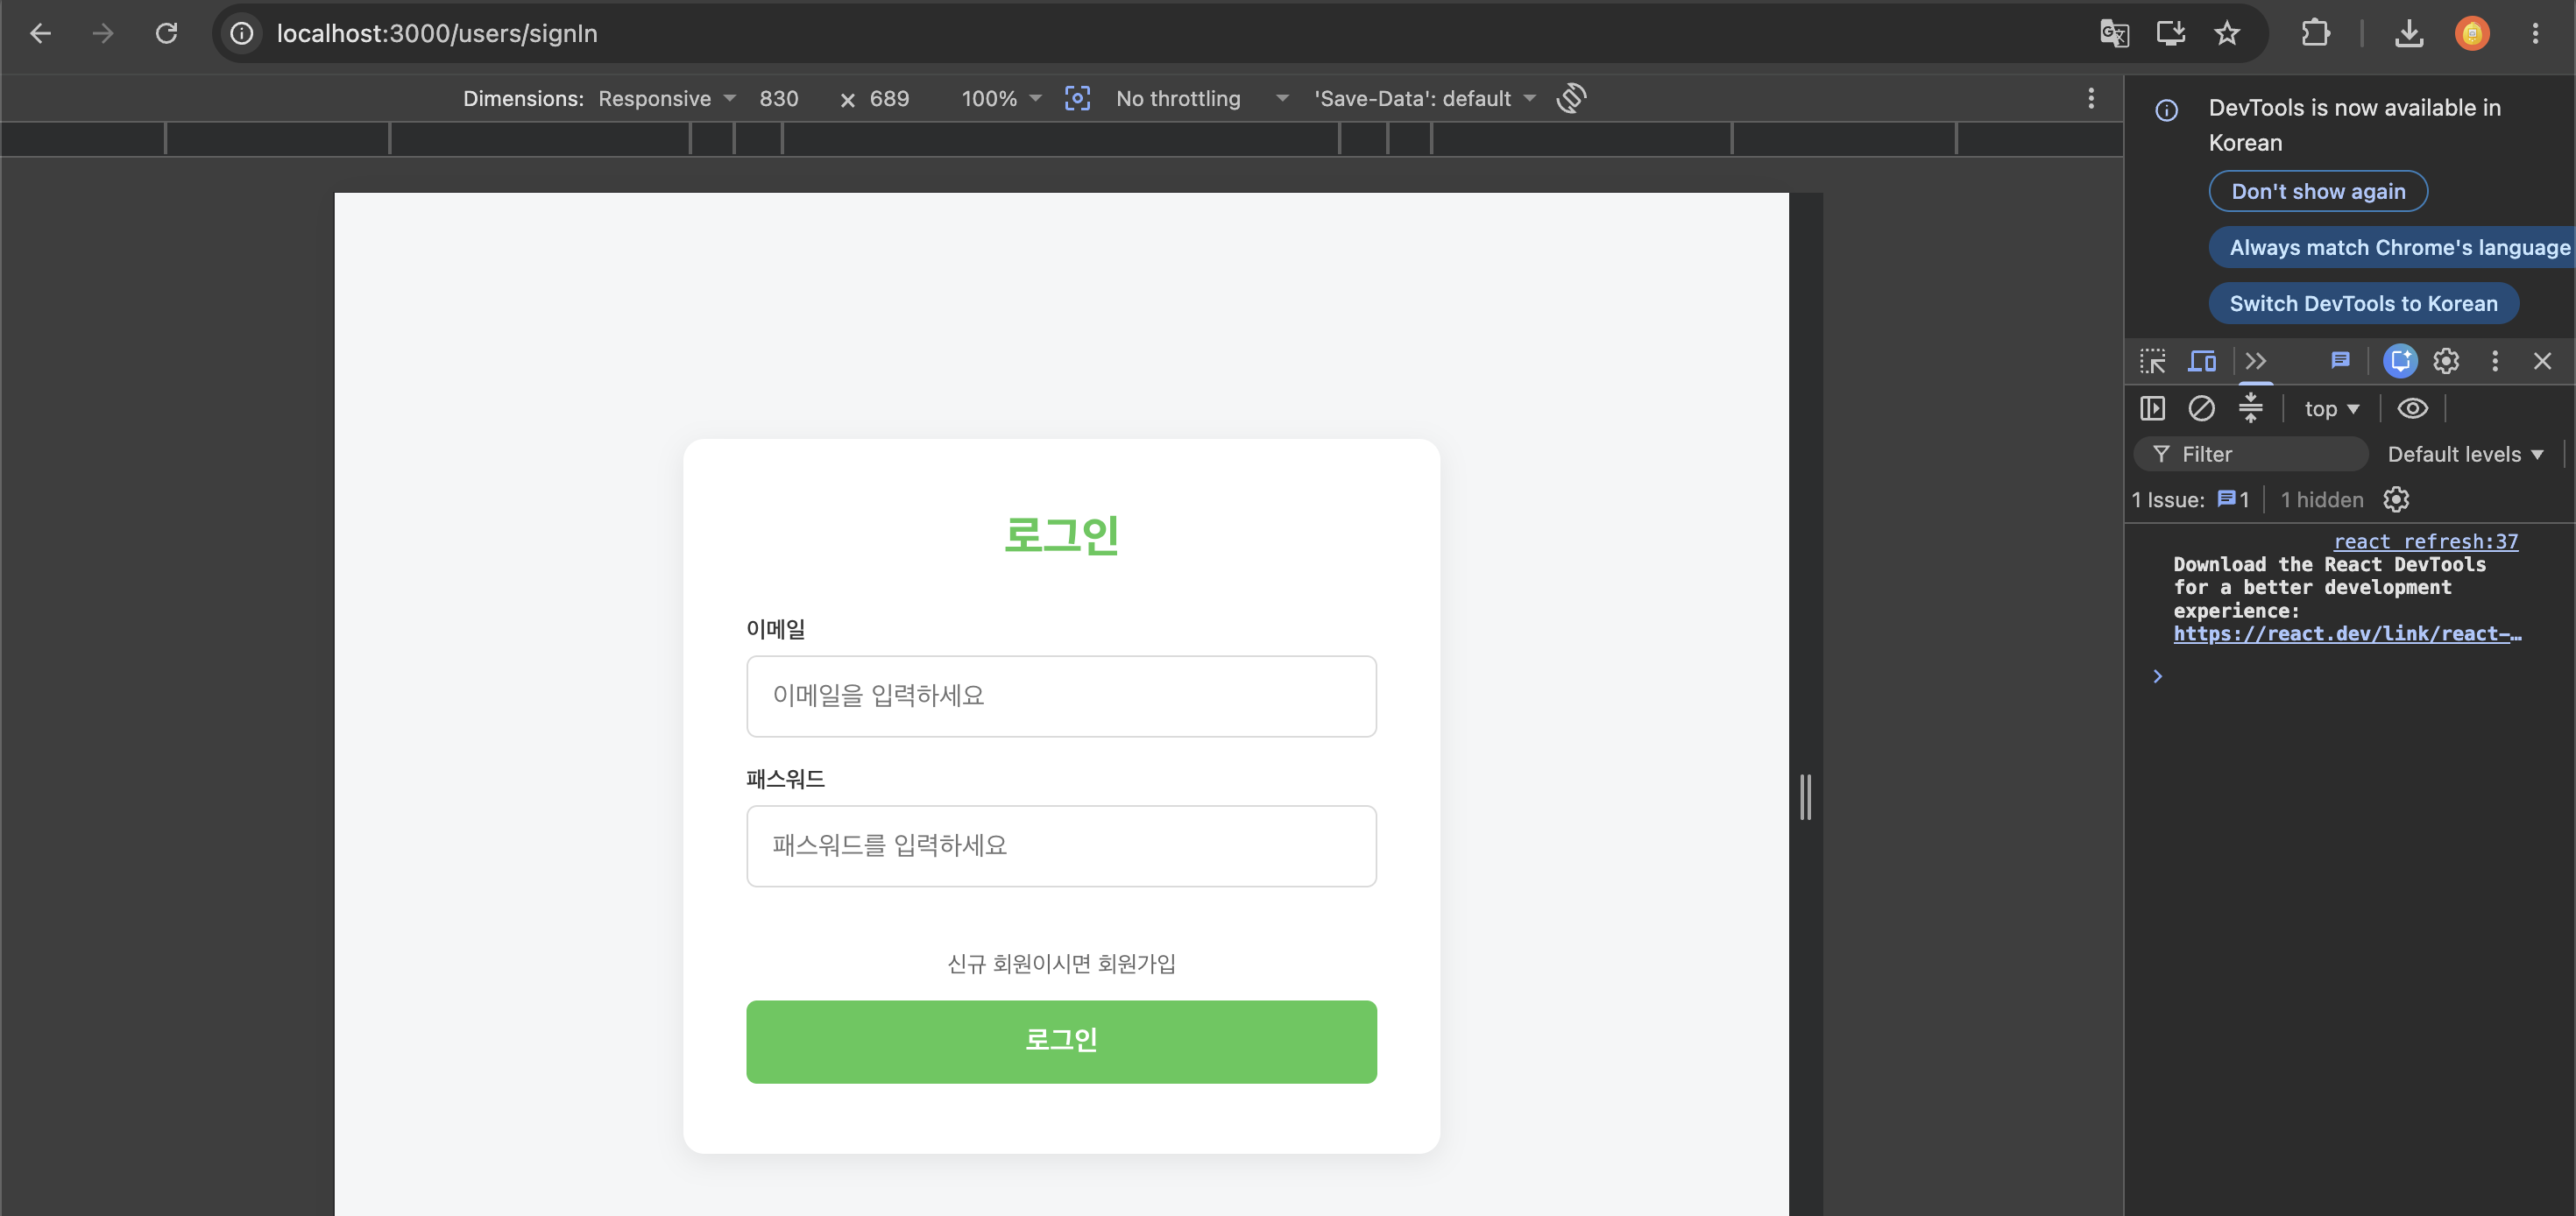Image resolution: width=2576 pixels, height=1216 pixels.
Task: Go forward to the next page
Action: click(103, 33)
